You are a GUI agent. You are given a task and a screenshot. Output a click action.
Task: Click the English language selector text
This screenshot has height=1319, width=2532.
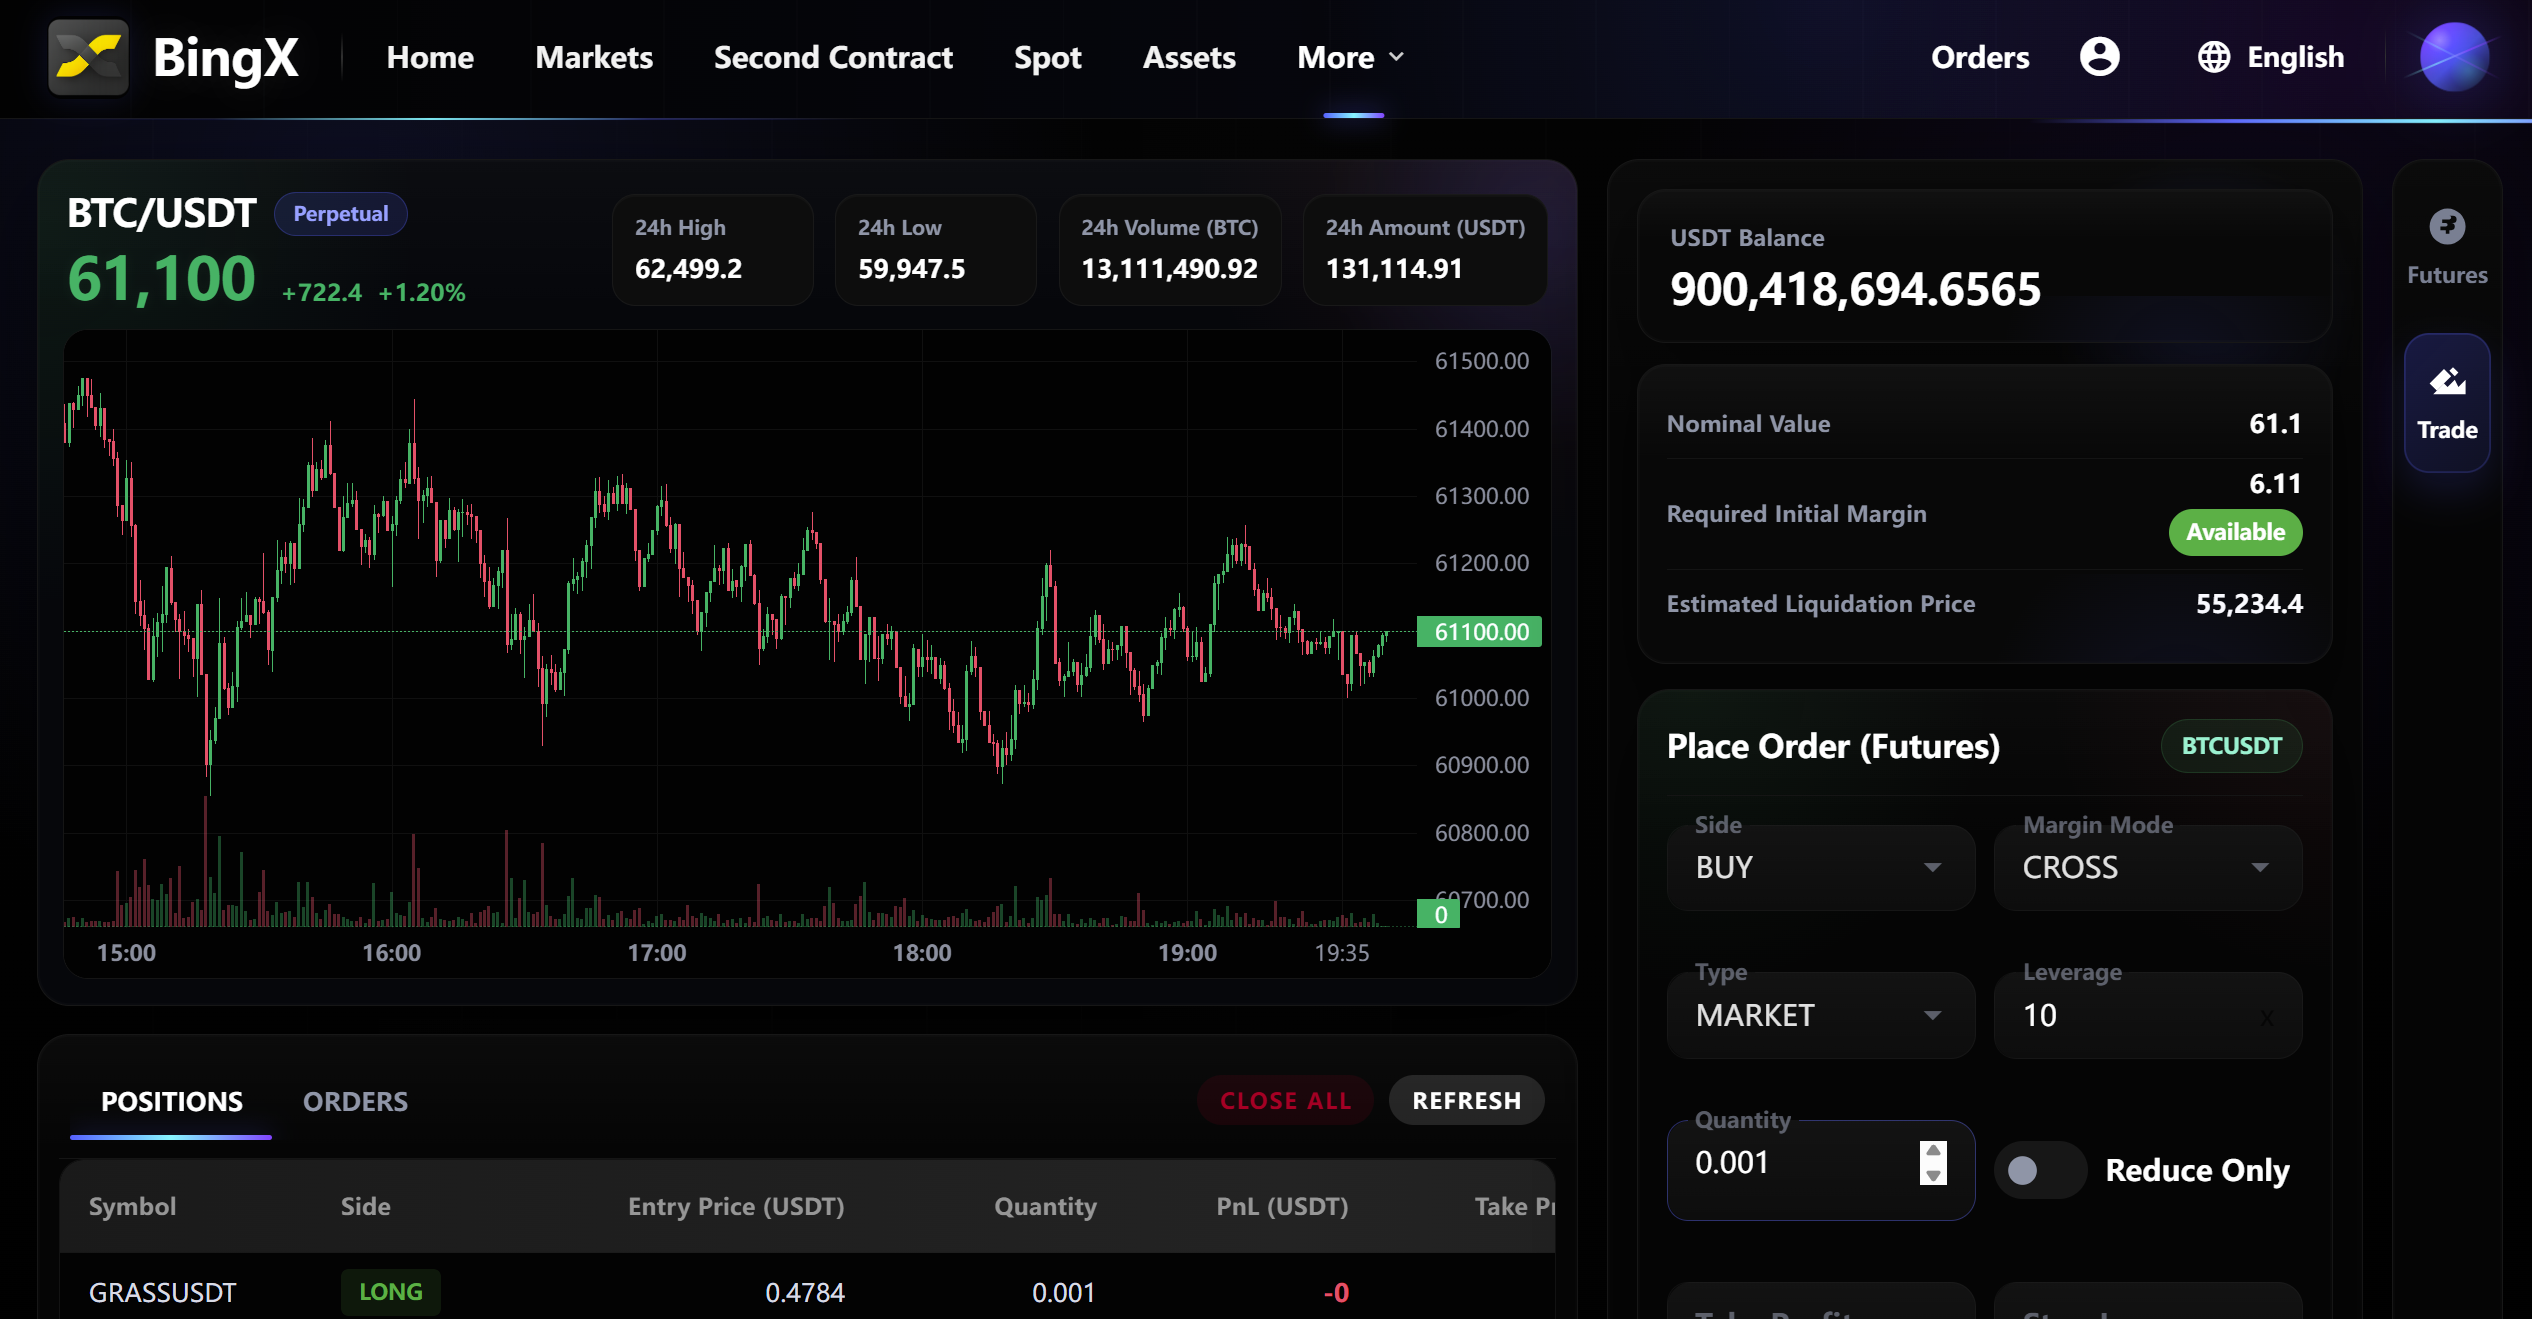click(x=2295, y=57)
